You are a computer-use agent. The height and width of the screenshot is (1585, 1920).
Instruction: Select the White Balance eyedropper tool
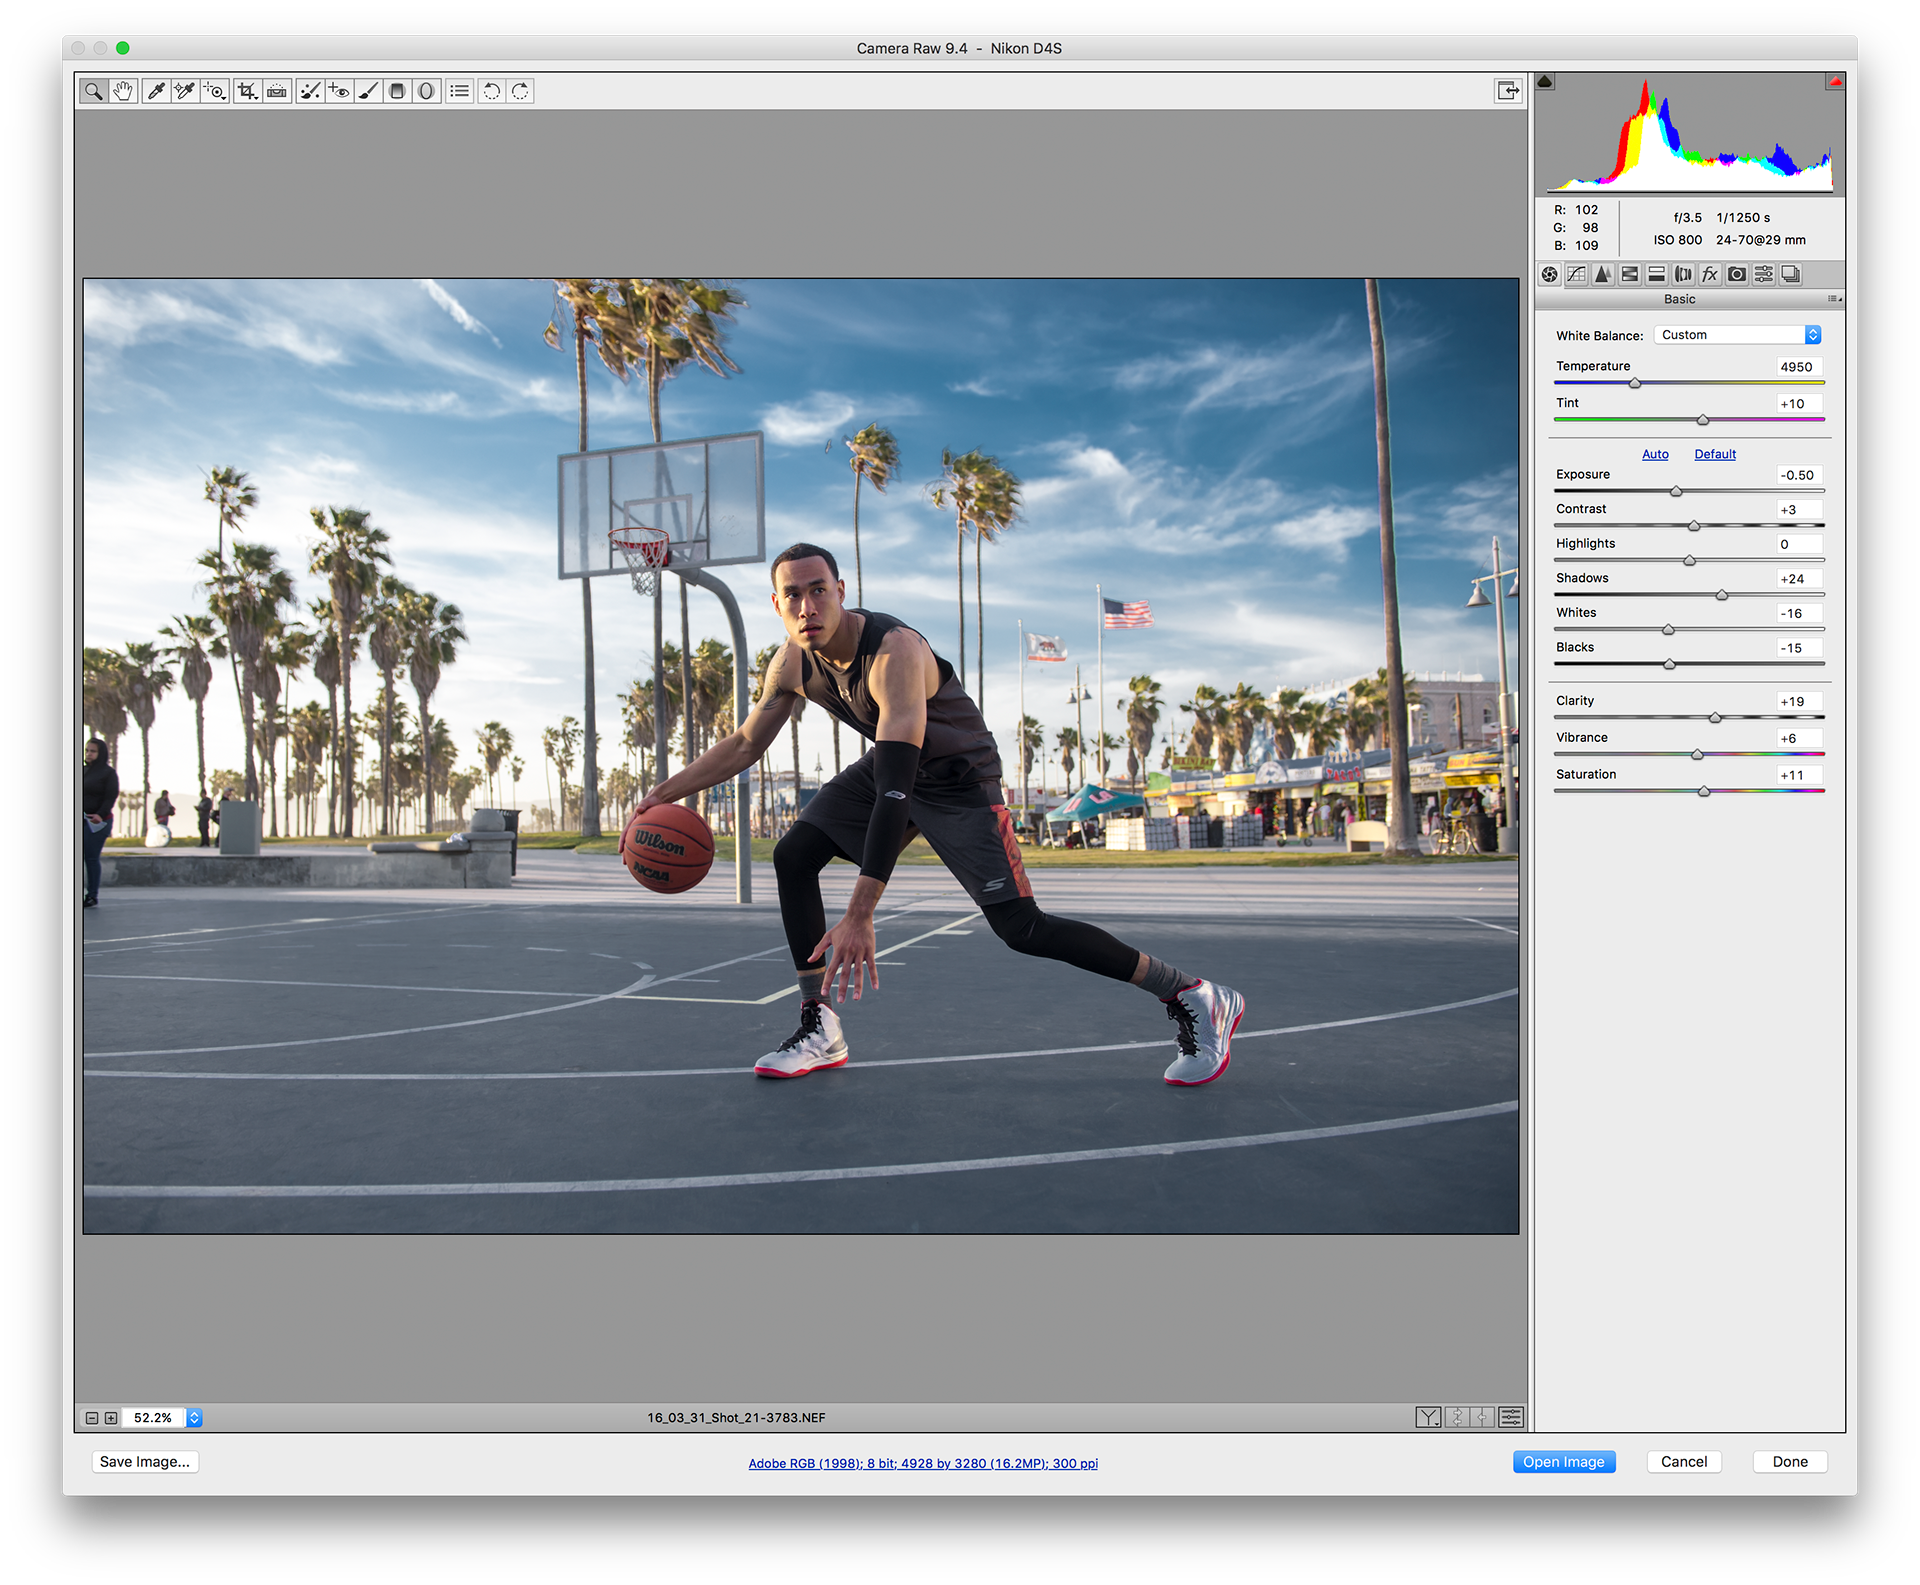155,91
